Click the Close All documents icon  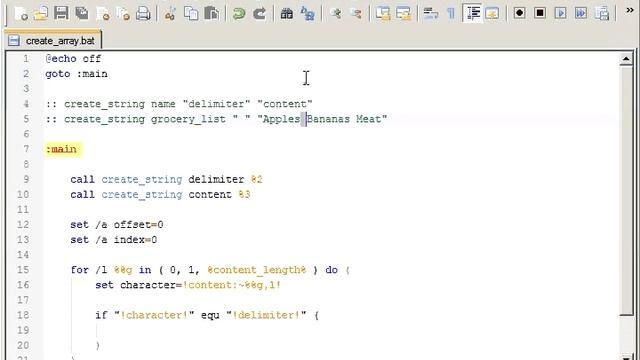pos(123,13)
